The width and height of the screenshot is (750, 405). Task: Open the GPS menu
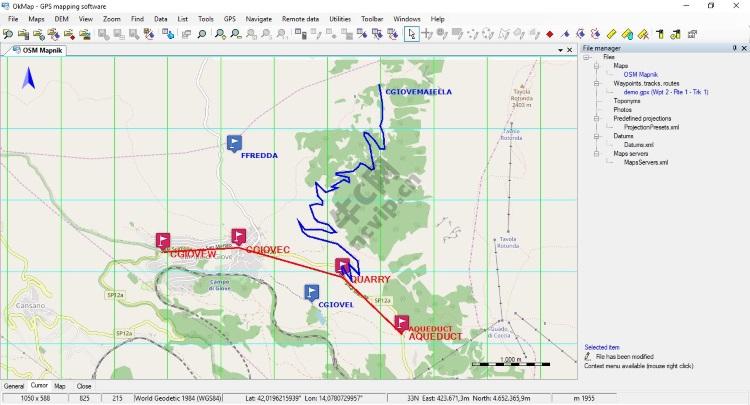click(x=230, y=19)
